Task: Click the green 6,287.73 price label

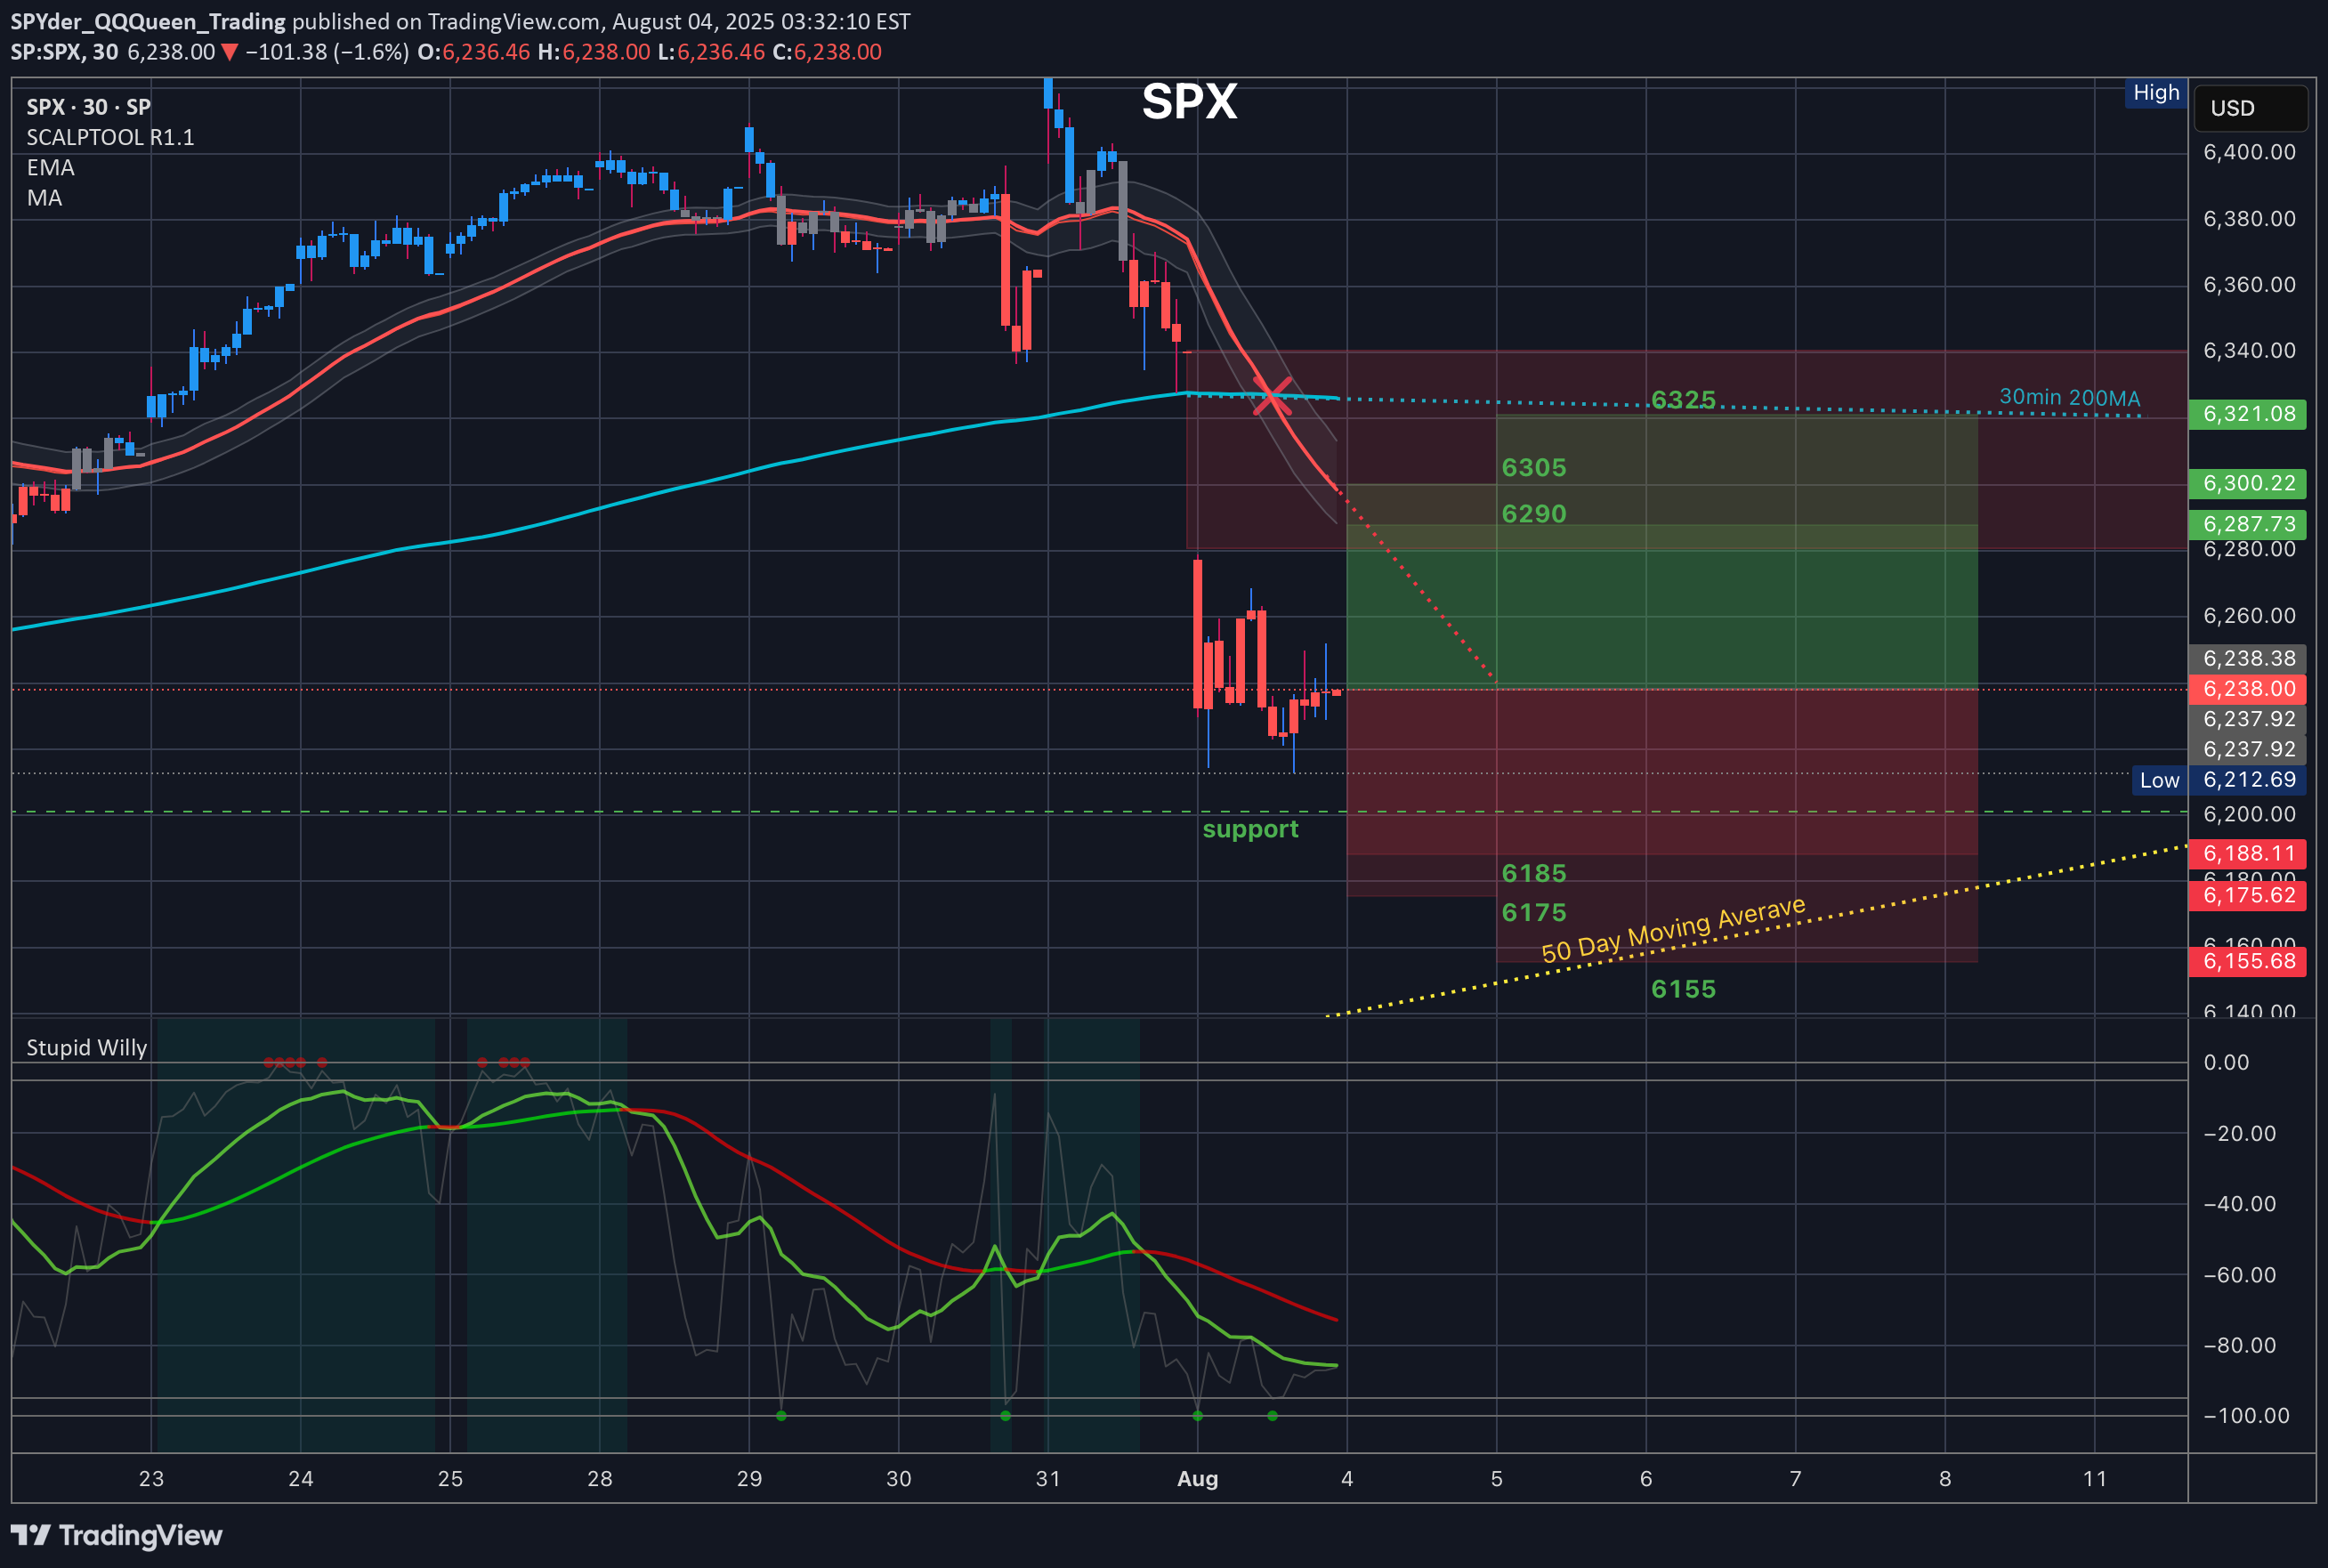Action: tap(2248, 524)
